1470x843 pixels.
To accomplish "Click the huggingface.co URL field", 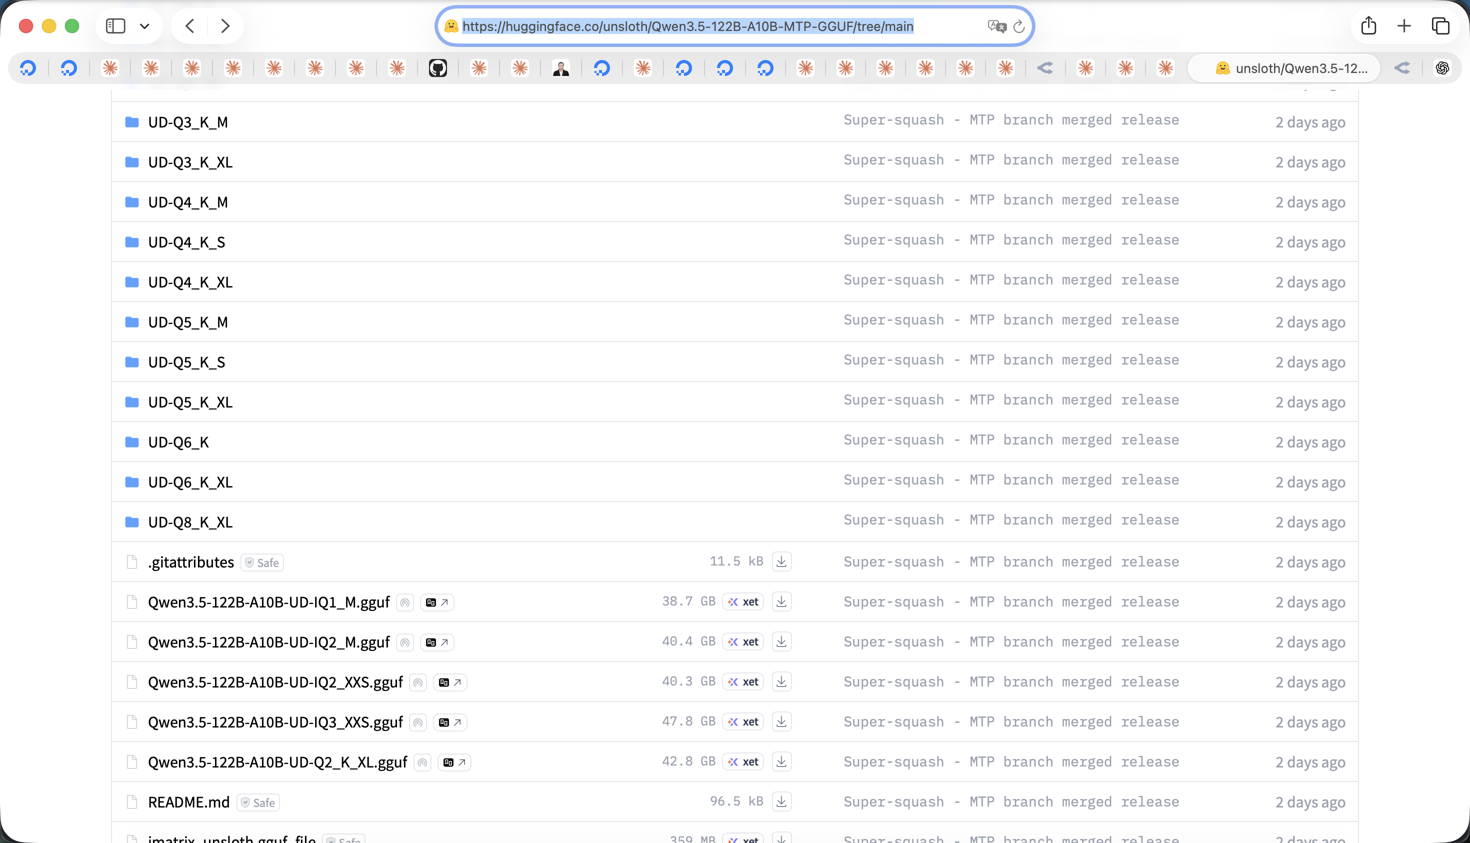I will (735, 26).
